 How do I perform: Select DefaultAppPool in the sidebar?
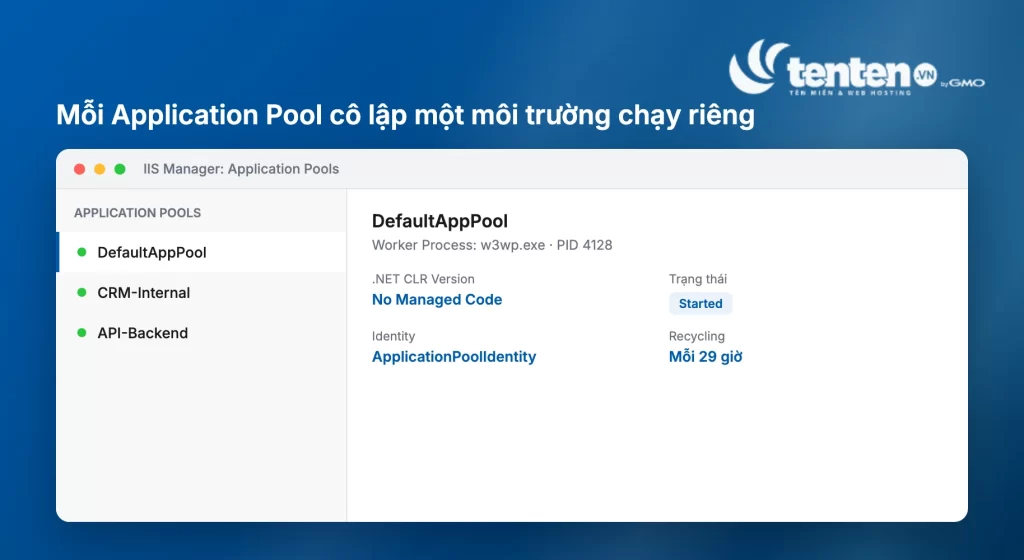pos(202,252)
